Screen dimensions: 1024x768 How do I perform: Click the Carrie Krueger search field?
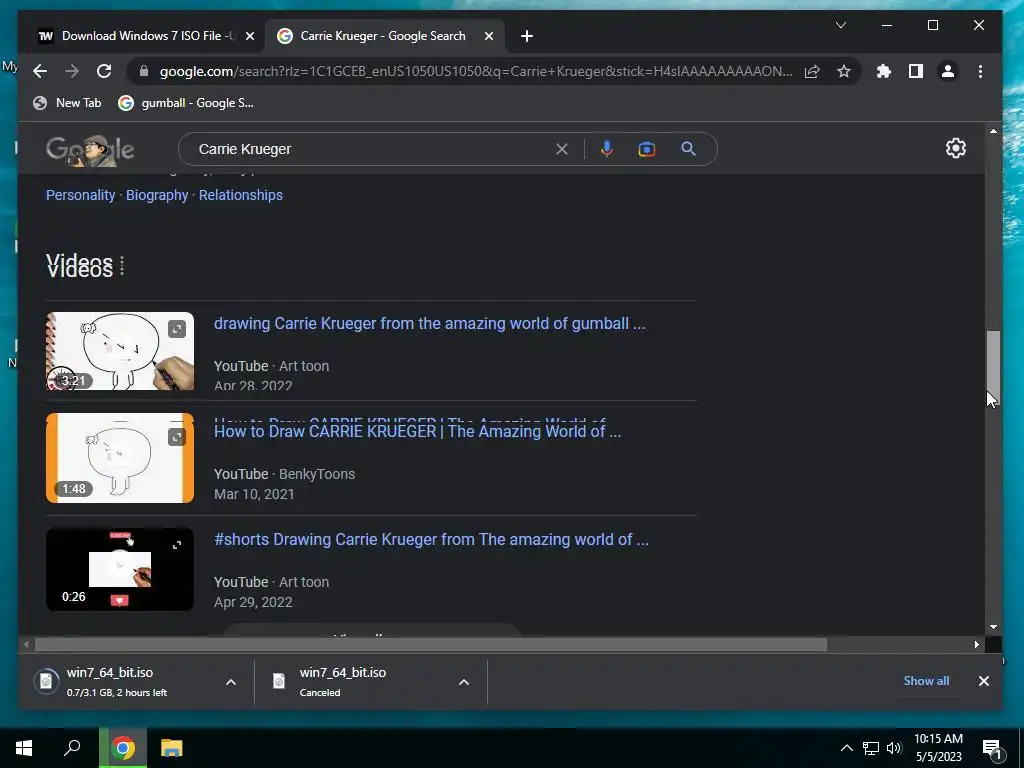[372, 149]
